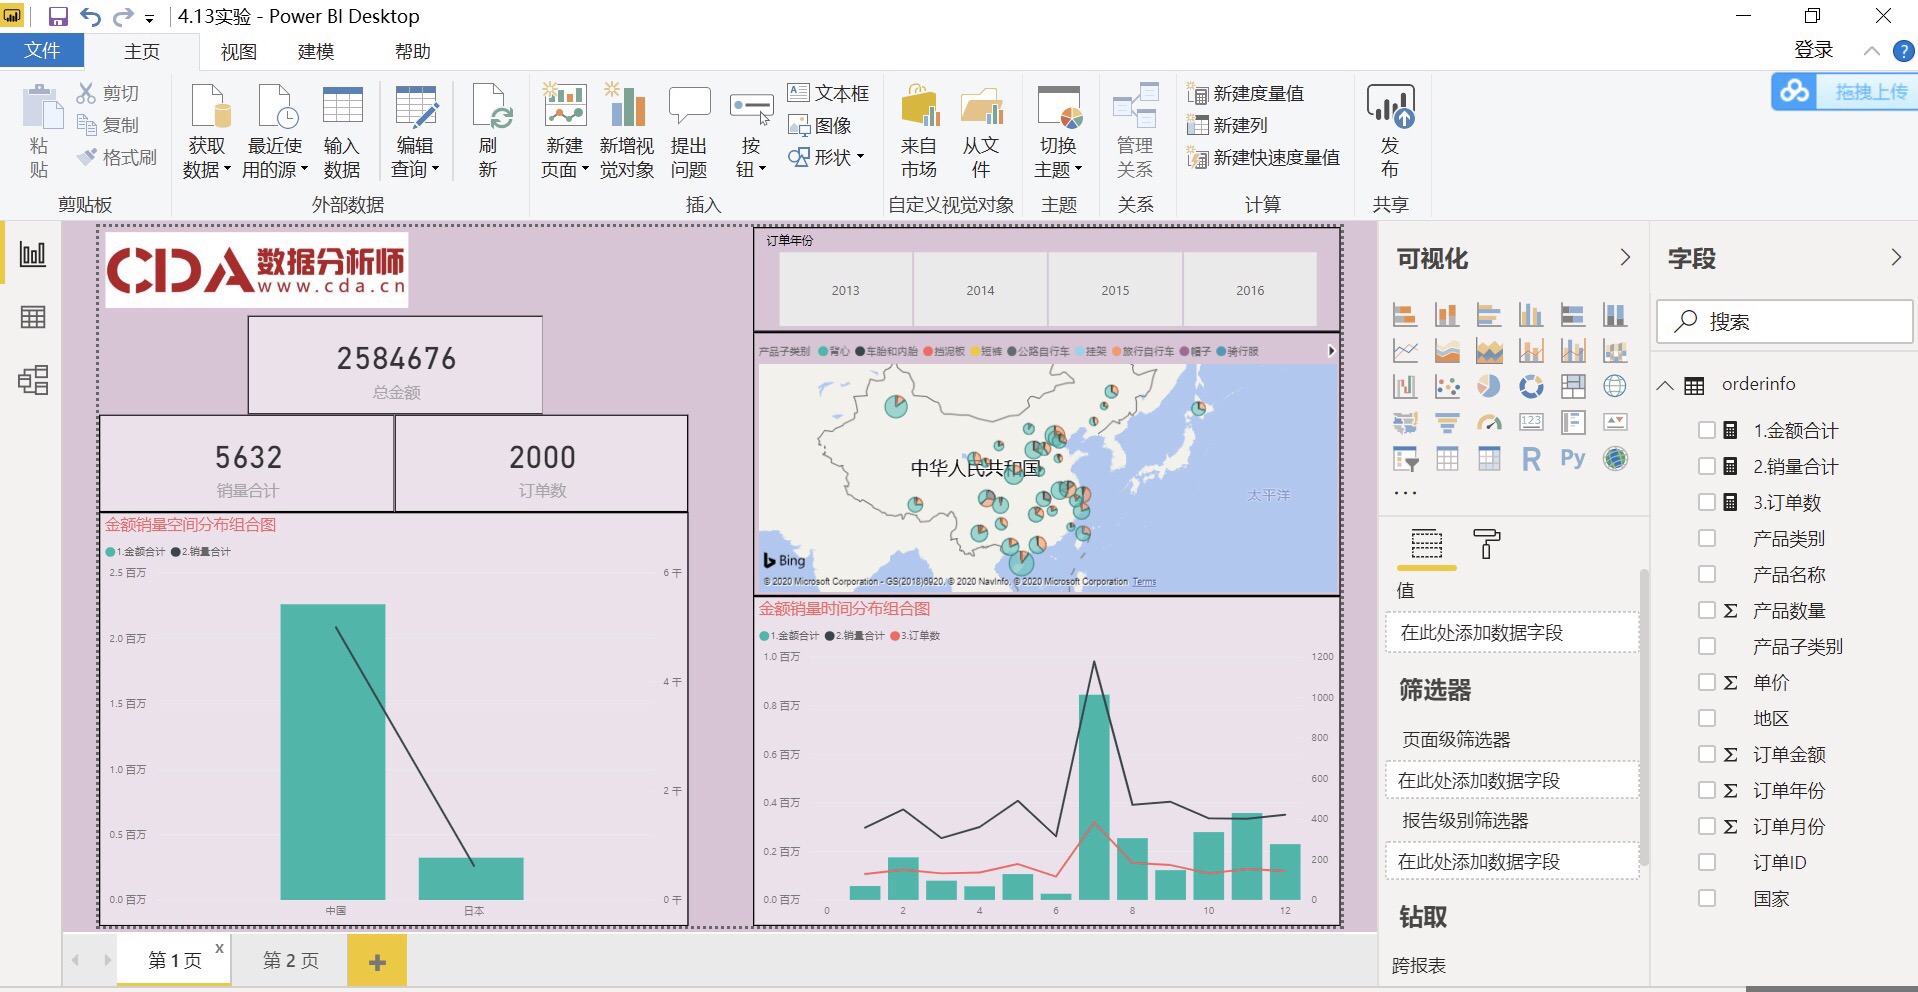
Task: Switch to the 视图 ribbon tab
Action: (x=239, y=51)
